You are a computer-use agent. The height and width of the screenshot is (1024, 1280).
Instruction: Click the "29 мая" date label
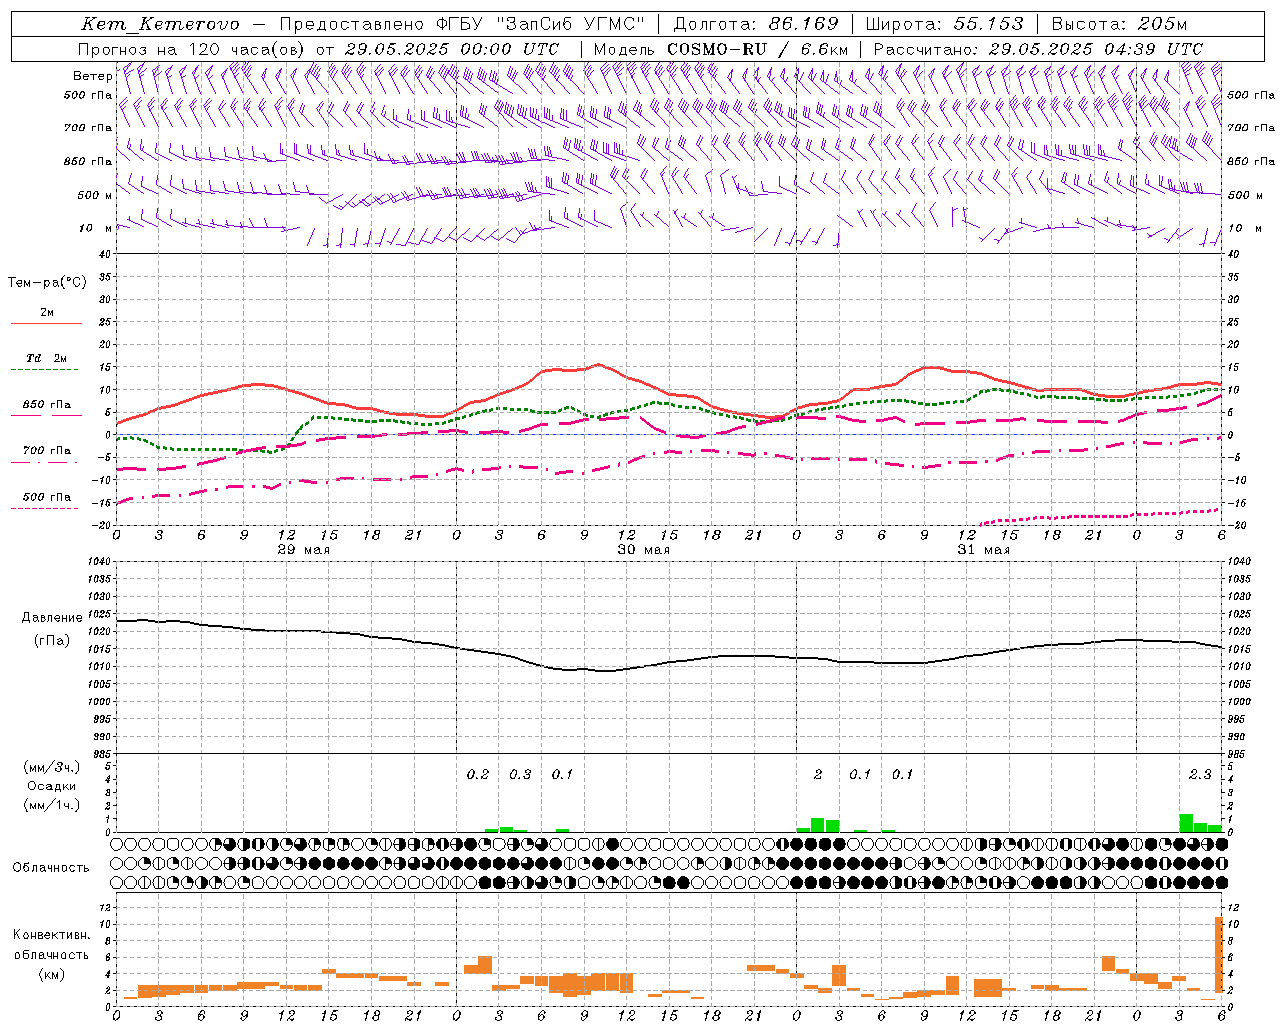click(x=303, y=550)
